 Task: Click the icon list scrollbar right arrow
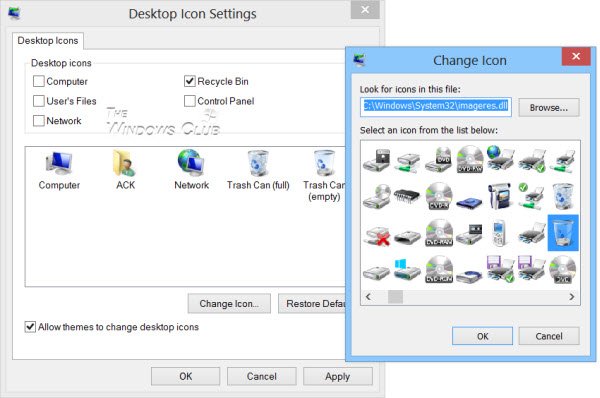572,297
